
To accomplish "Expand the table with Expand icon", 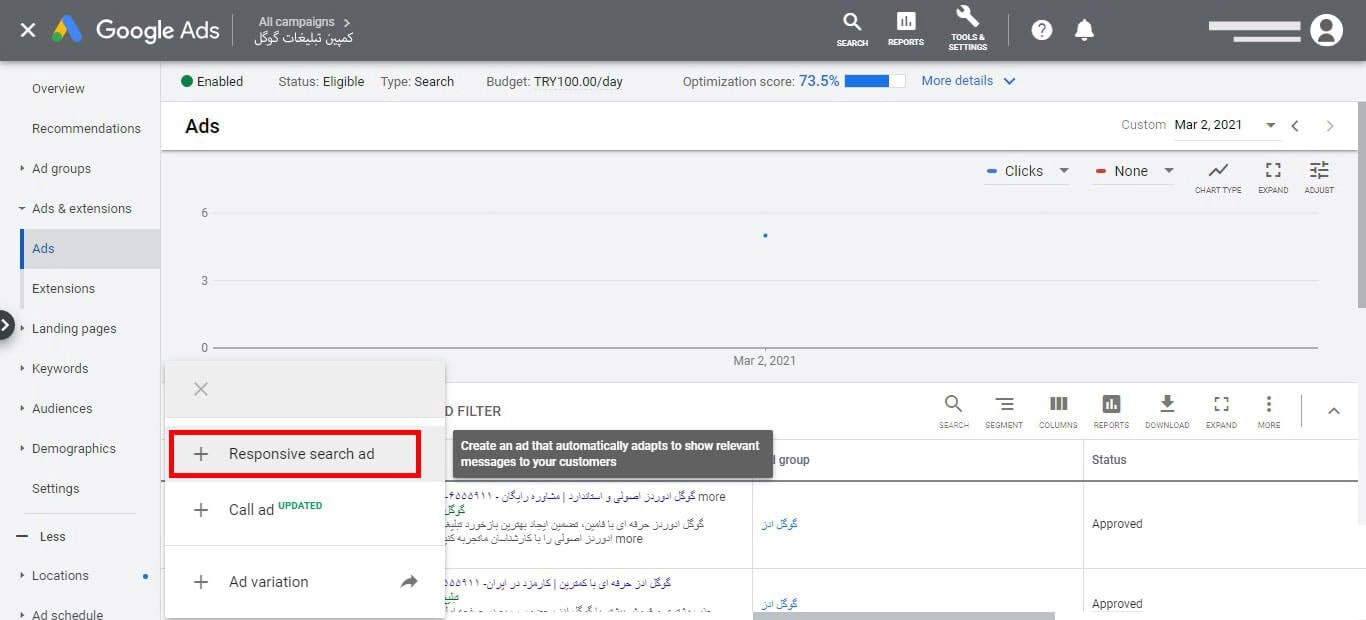I will click(1221, 410).
